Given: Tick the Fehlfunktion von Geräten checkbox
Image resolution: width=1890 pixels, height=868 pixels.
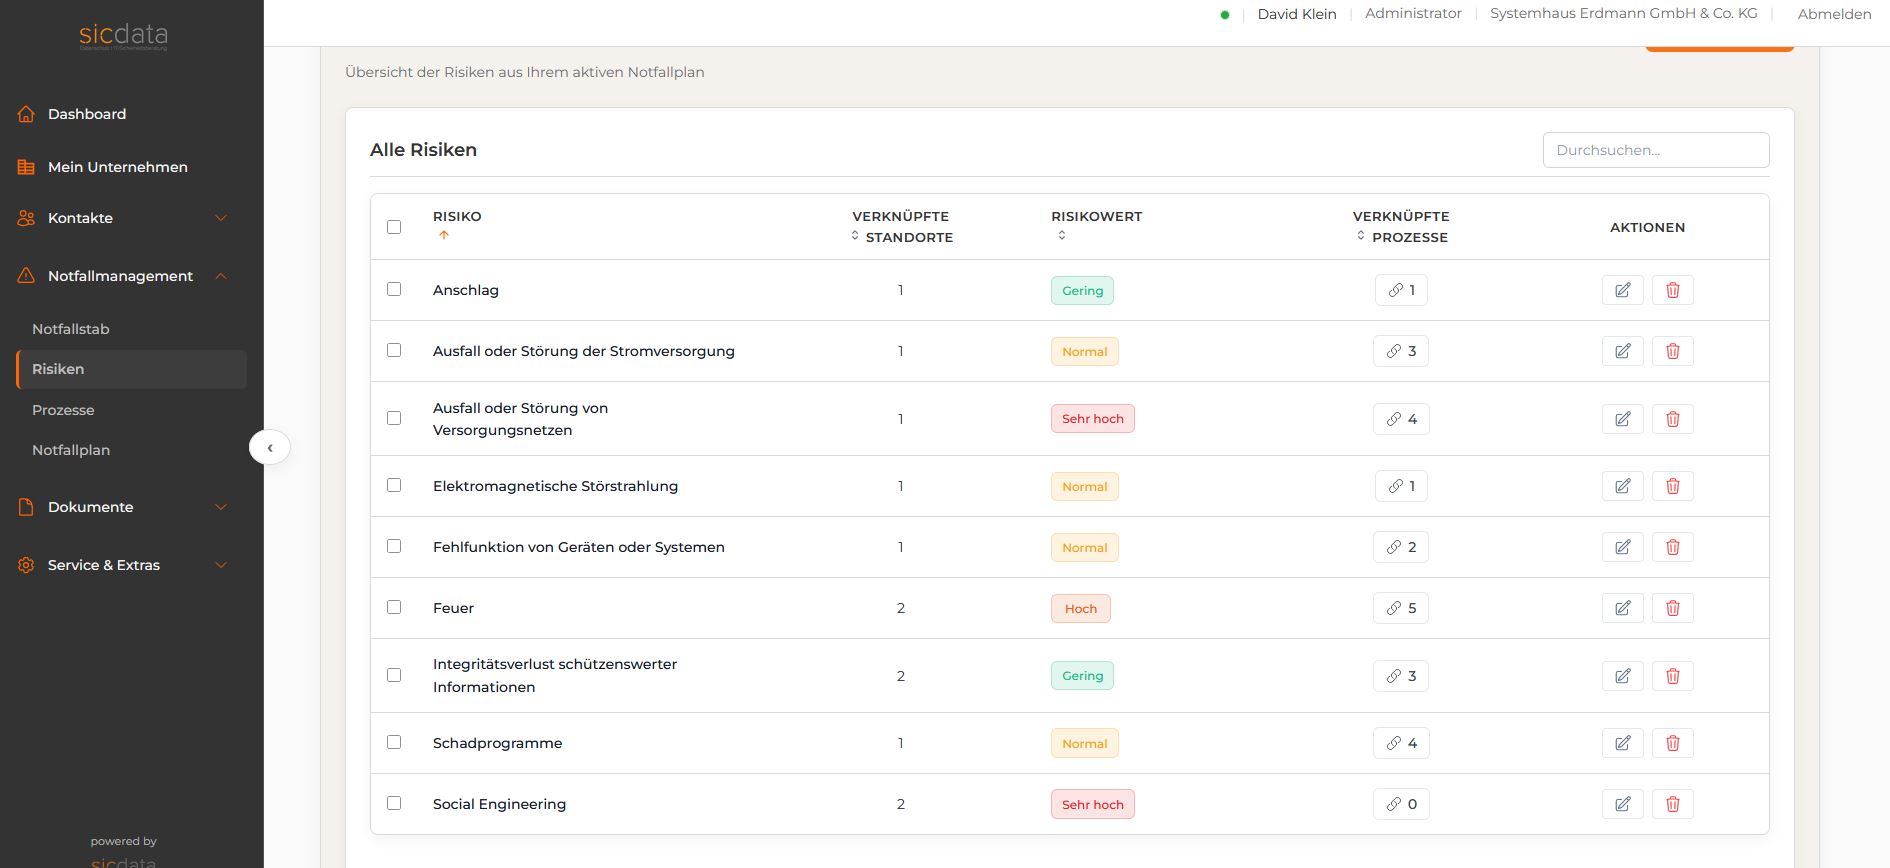Looking at the screenshot, I should click(394, 546).
